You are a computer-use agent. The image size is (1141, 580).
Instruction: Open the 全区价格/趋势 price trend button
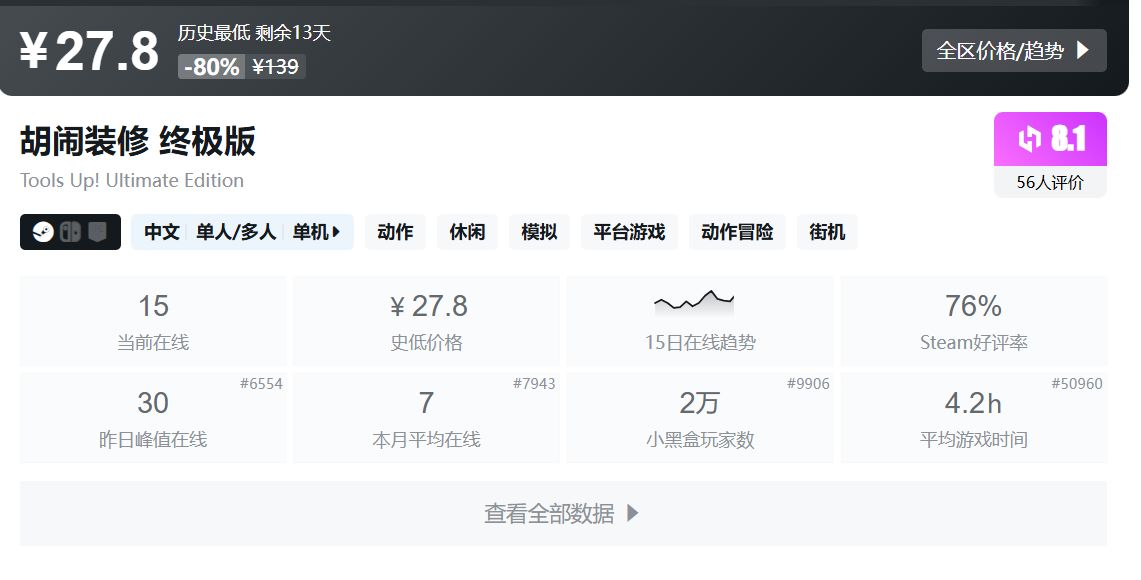[1014, 50]
